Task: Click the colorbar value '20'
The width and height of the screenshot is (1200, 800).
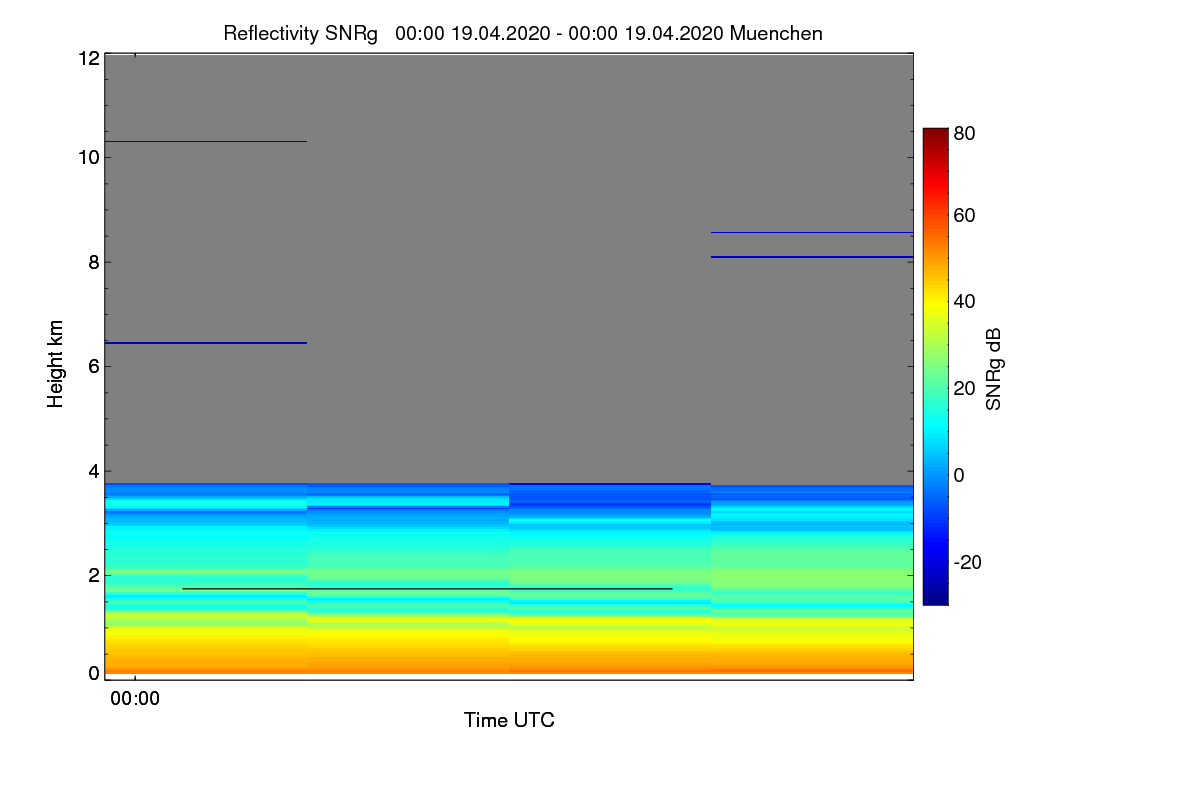Action: pyautogui.click(x=965, y=388)
